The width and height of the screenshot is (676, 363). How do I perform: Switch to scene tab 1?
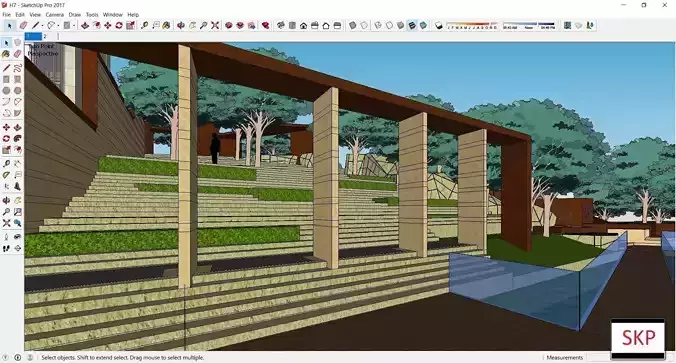click(33, 37)
